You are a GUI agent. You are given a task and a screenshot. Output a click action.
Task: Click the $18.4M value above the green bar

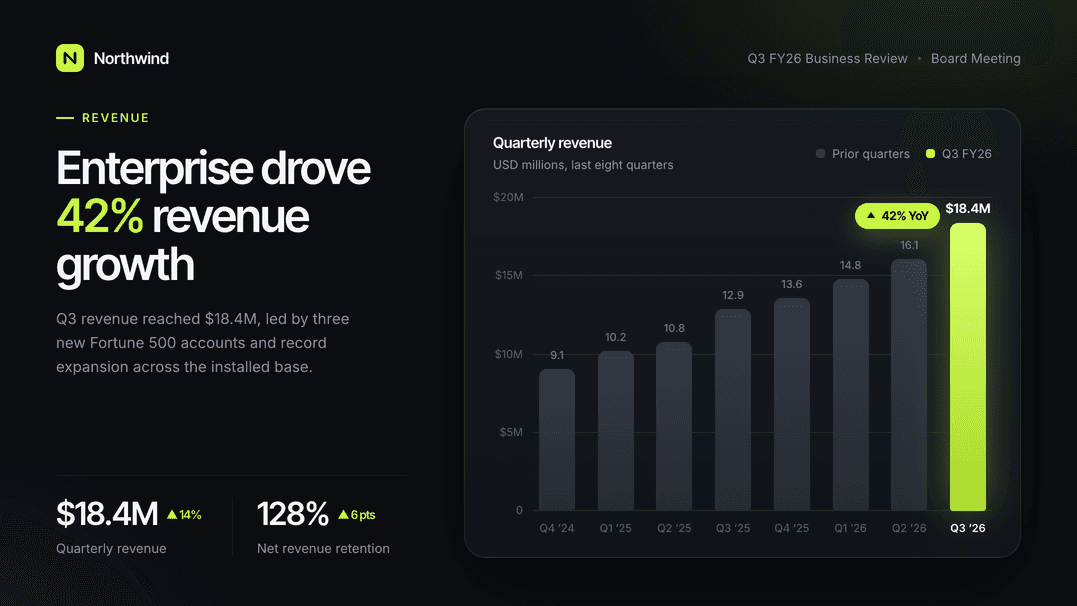tap(968, 208)
